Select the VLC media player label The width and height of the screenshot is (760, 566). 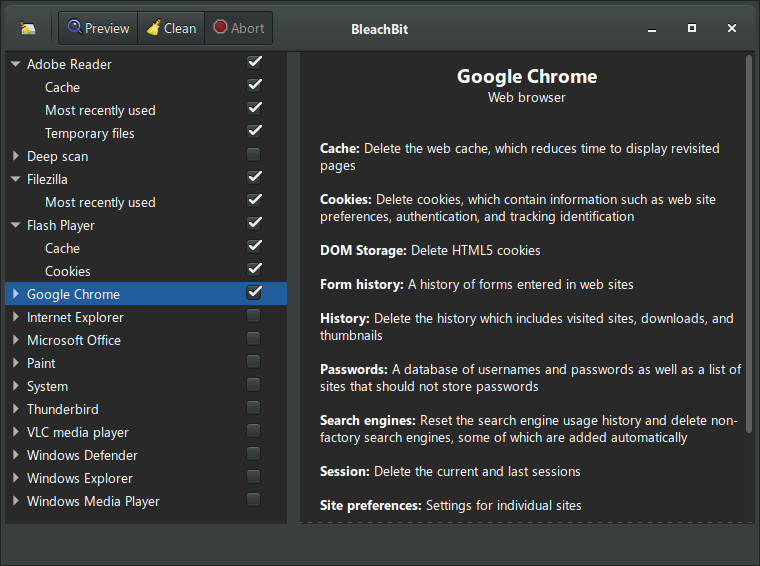tap(78, 432)
